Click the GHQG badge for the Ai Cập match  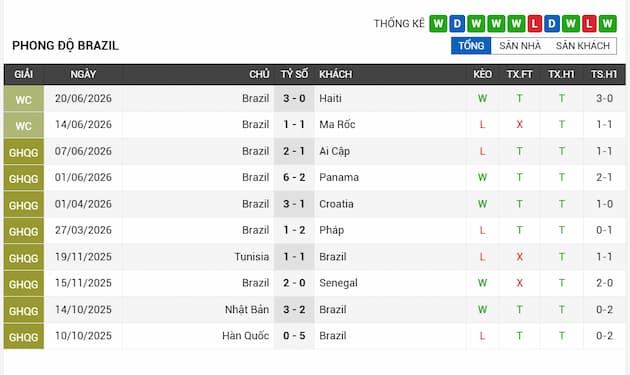click(24, 152)
